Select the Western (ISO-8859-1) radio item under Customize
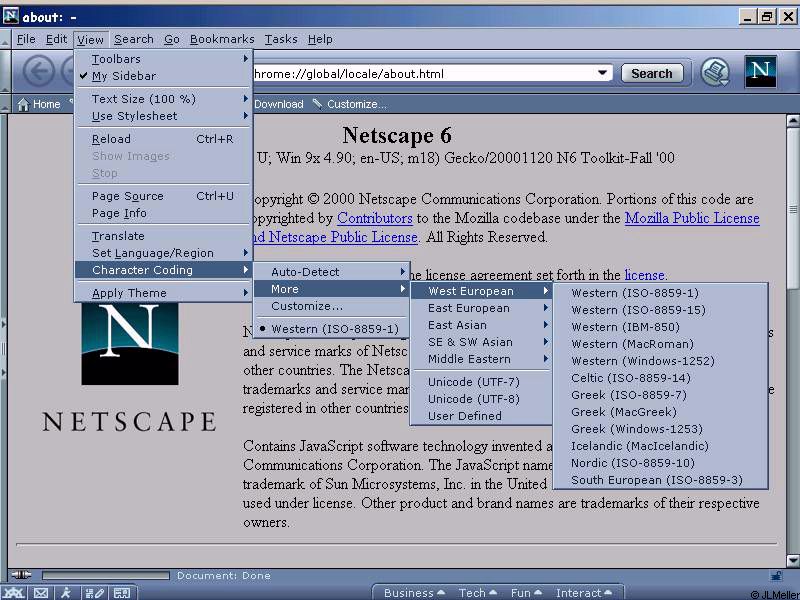 pos(331,329)
